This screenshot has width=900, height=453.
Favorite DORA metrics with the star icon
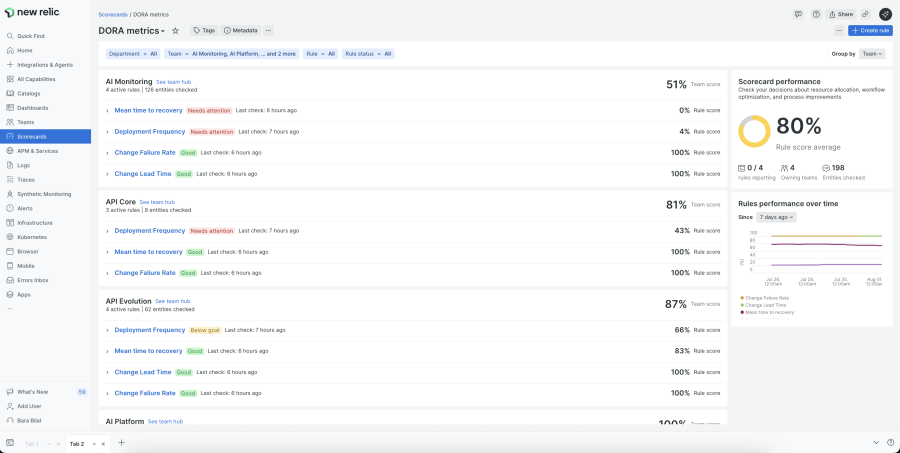[x=176, y=30]
